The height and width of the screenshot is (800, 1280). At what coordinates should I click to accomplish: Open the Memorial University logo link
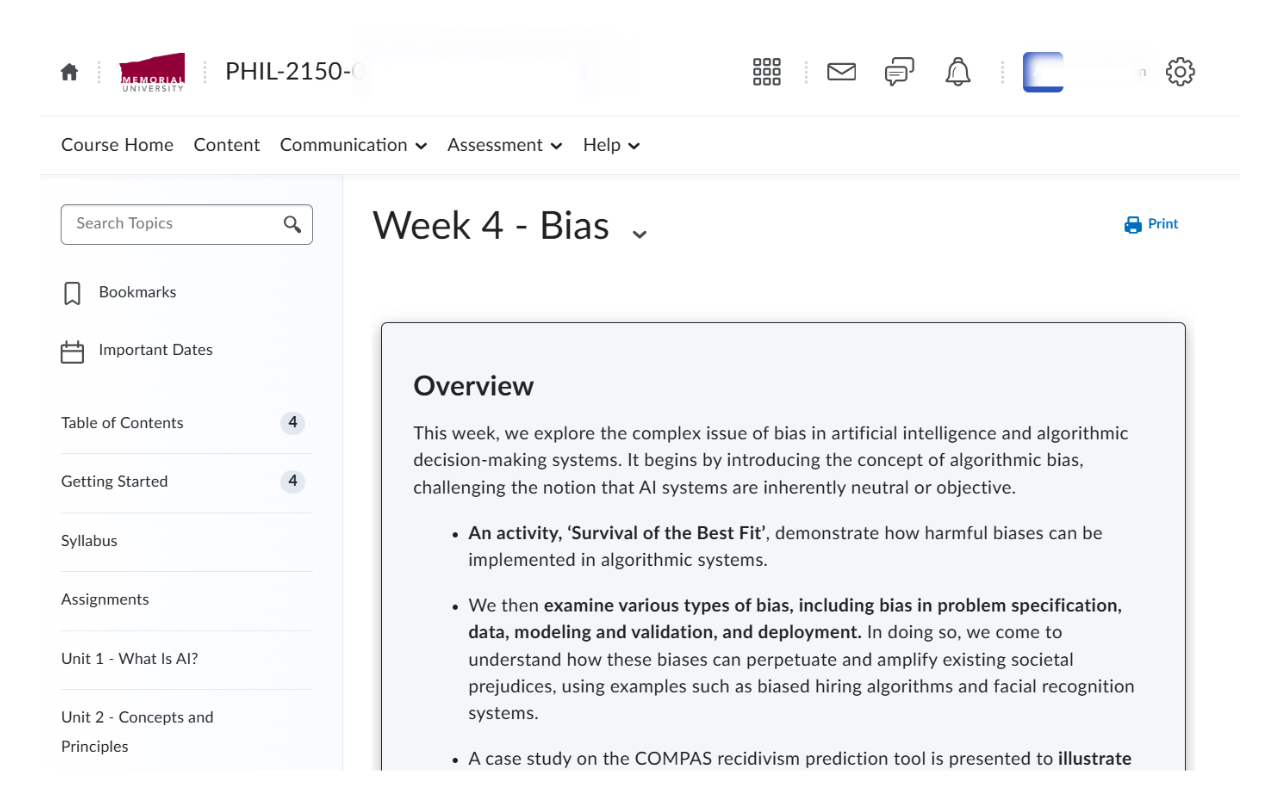(x=152, y=72)
